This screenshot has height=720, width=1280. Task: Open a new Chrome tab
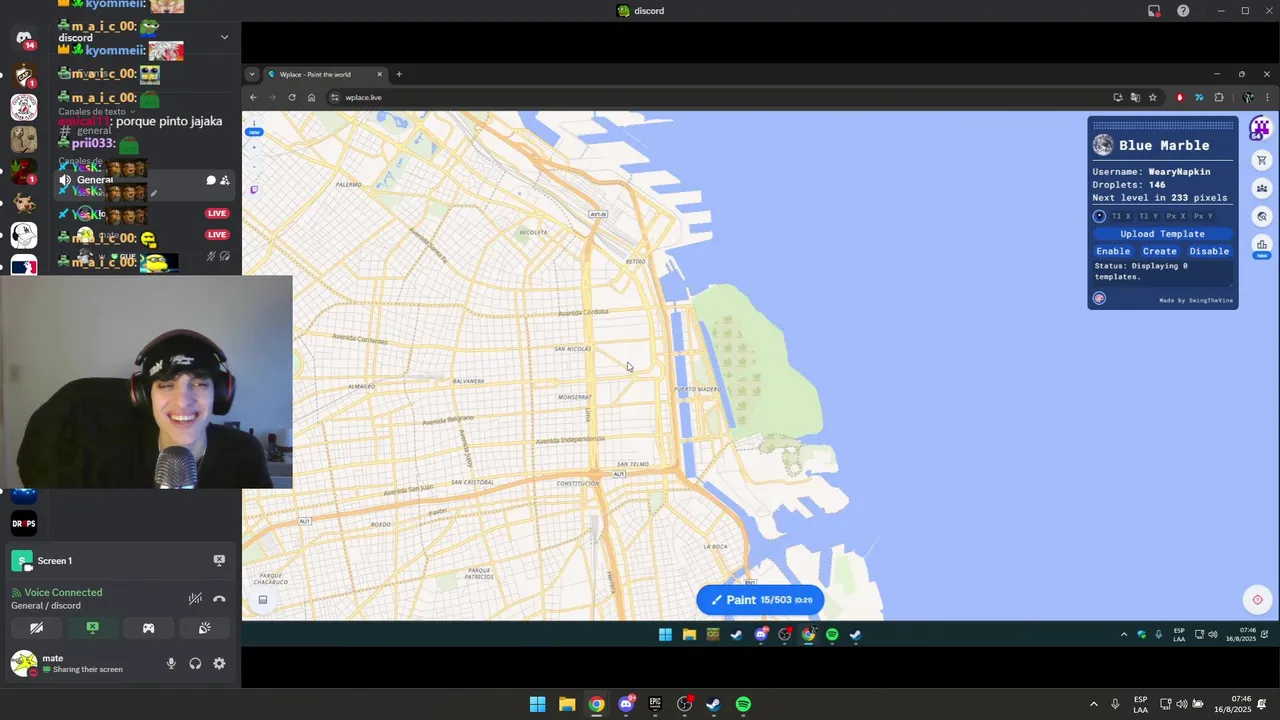tap(398, 74)
